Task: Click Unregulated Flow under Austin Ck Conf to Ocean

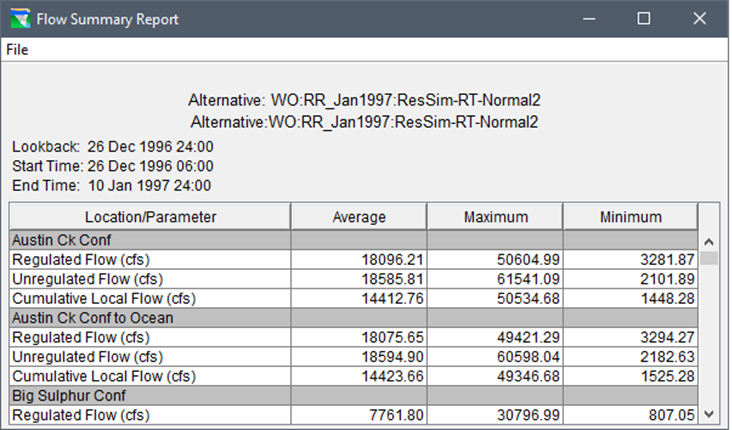Action: [x=87, y=357]
